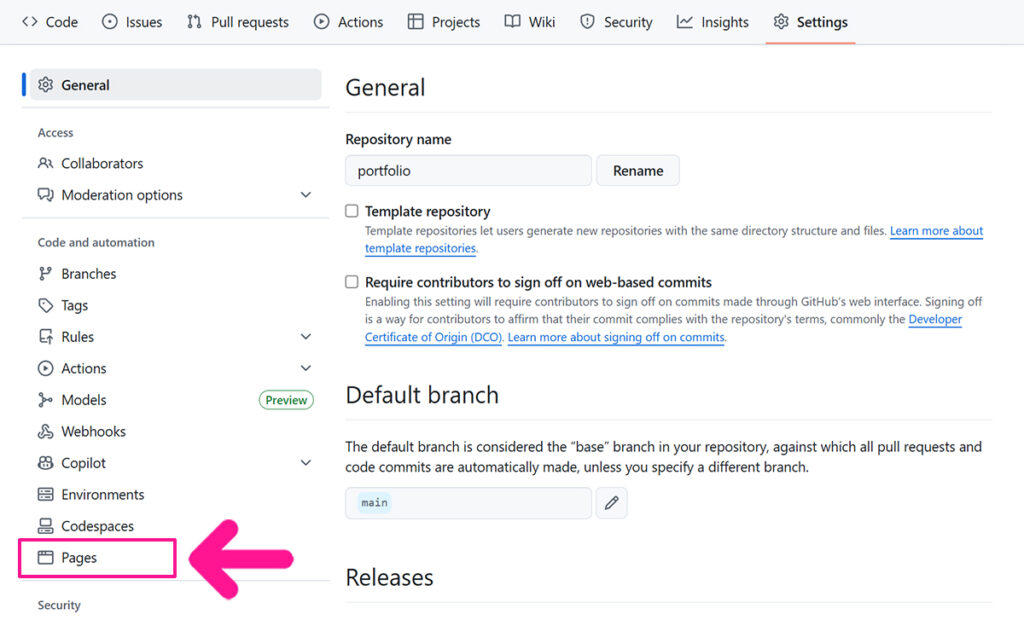
Task: Enable the Template repository checkbox
Action: pyautogui.click(x=352, y=212)
